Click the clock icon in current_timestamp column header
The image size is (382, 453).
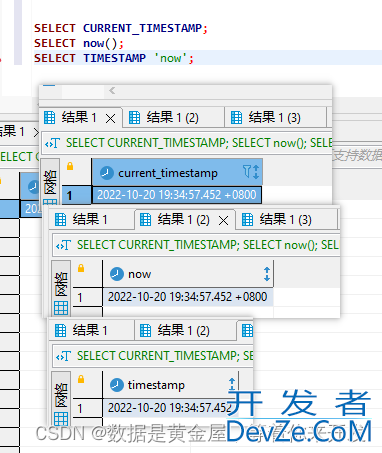(107, 173)
